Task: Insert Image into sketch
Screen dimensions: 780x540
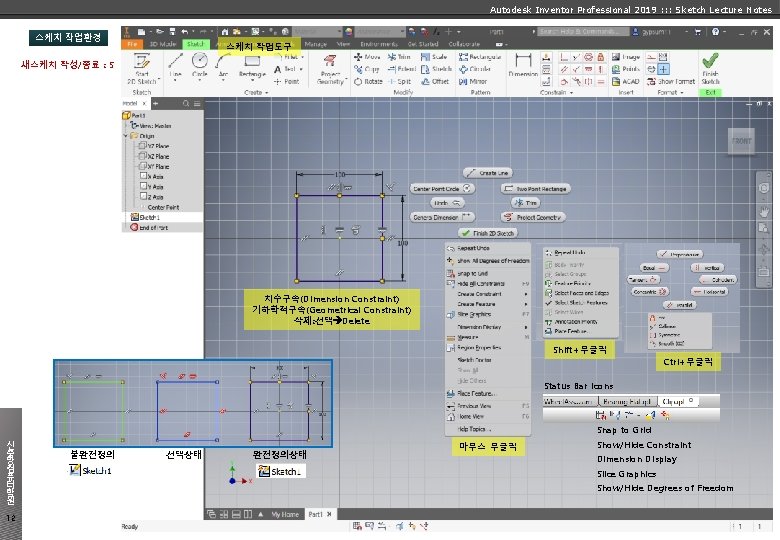Action: tap(626, 57)
